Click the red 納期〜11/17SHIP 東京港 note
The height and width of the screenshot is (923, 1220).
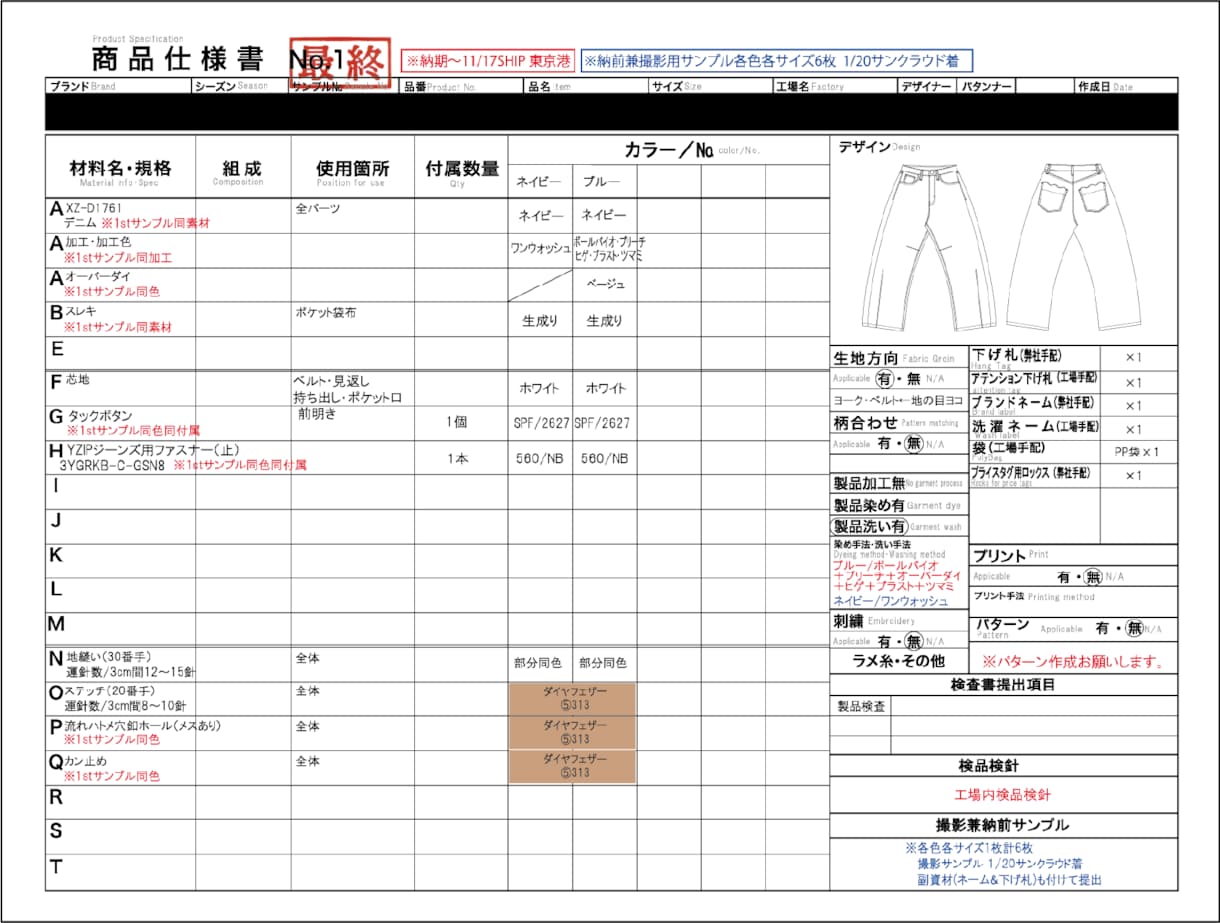click(x=488, y=61)
